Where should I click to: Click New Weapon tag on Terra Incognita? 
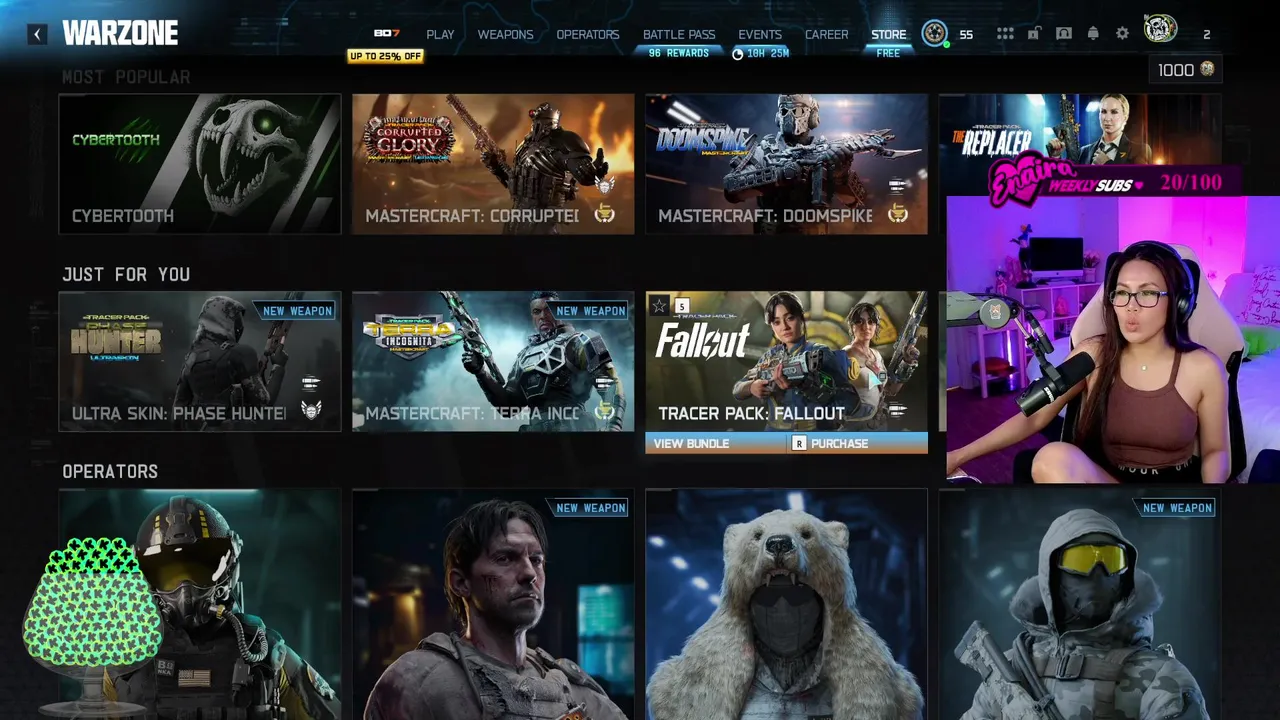pos(590,311)
